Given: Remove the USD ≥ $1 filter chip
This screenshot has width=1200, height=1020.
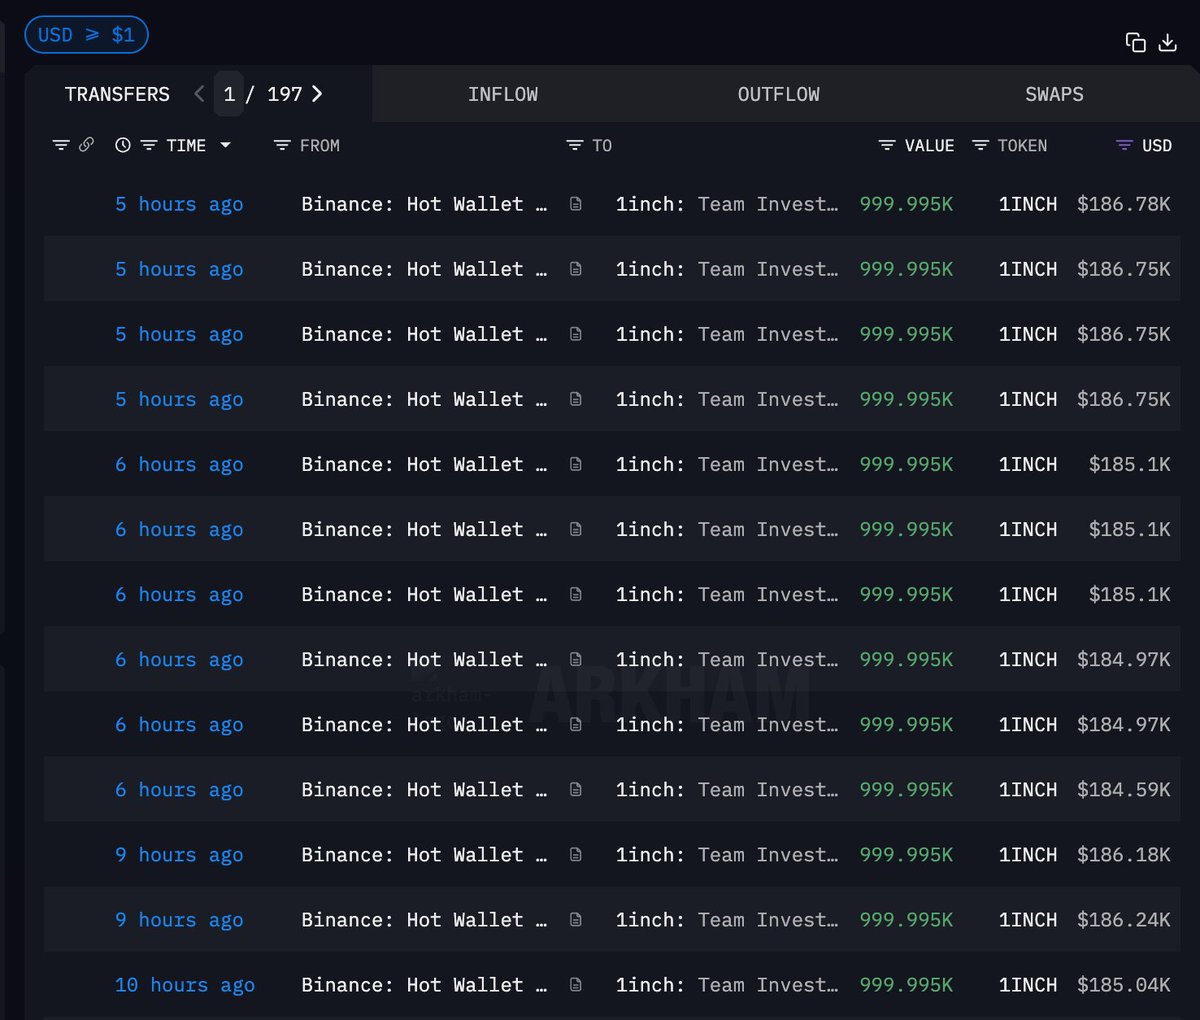Looking at the screenshot, I should click(86, 35).
